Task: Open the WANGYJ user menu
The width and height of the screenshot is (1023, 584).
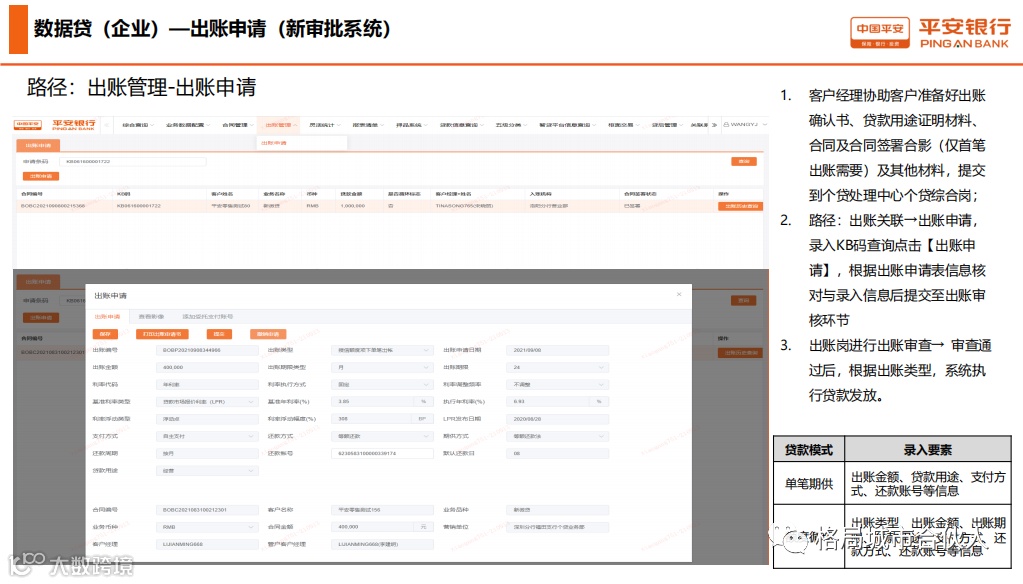Action: click(744, 124)
